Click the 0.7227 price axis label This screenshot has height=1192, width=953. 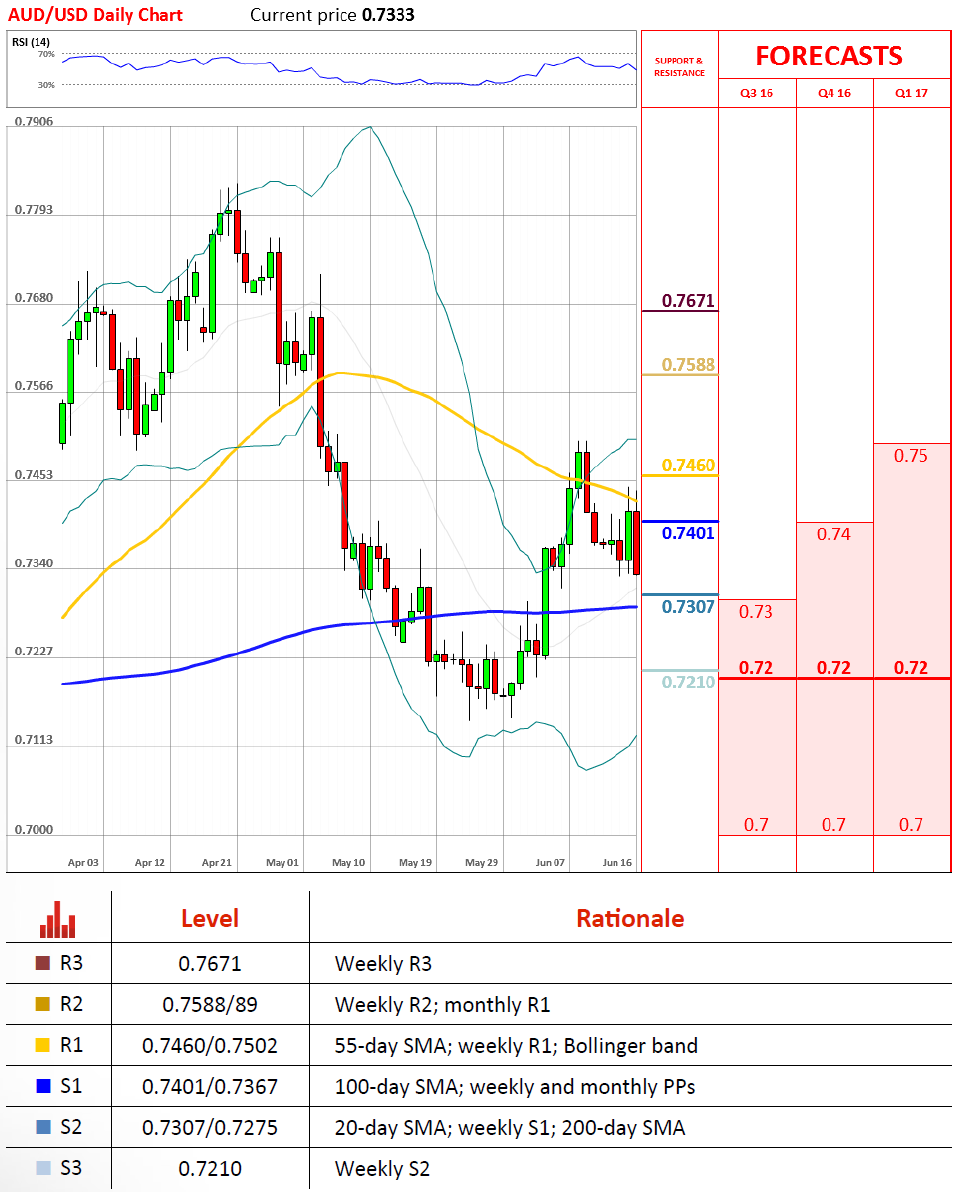tap(34, 651)
